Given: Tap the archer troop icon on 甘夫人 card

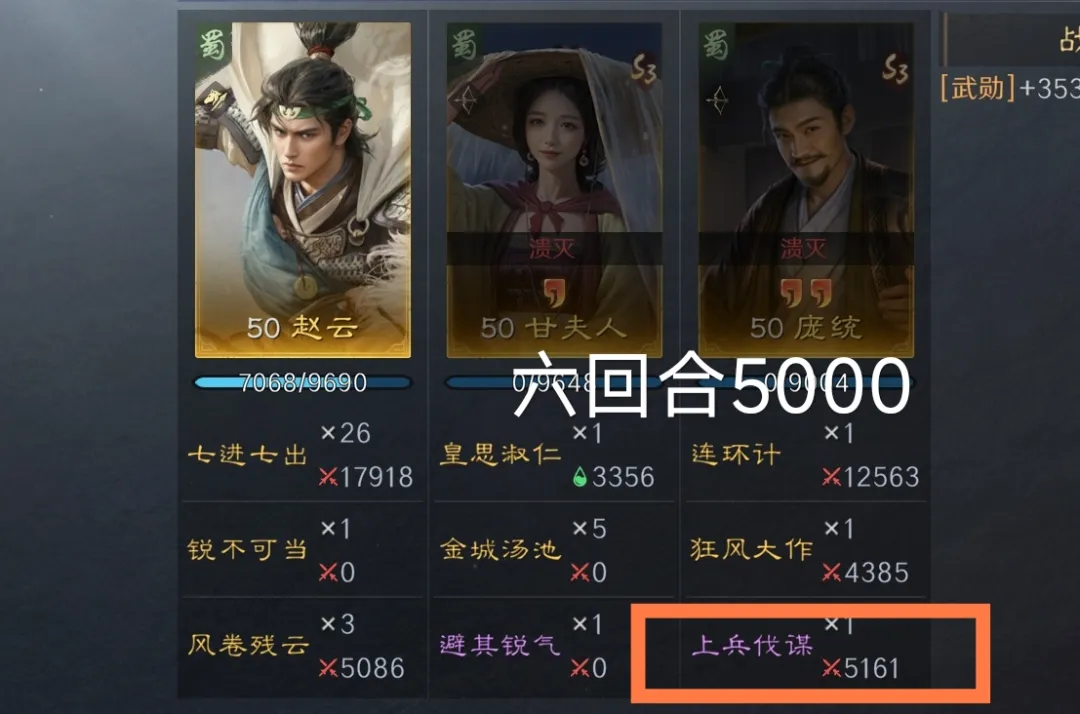Looking at the screenshot, I should 466,101.
